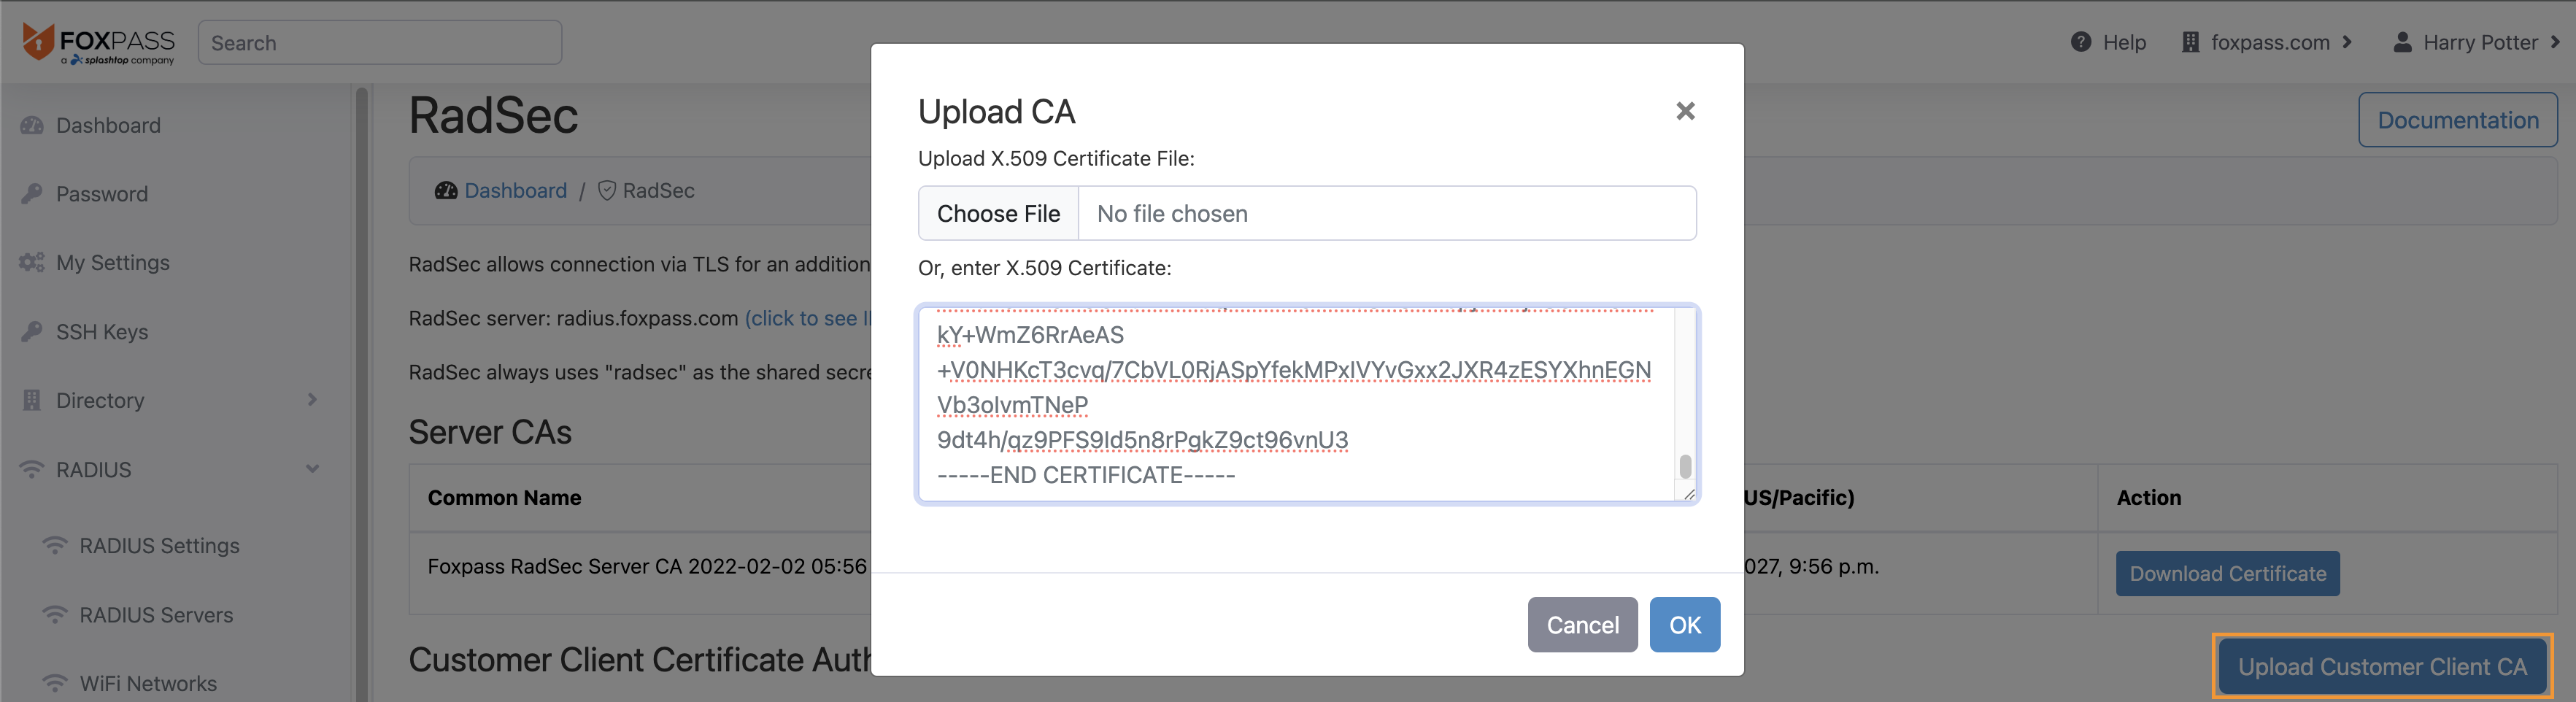Open RADIUS Servers menu item
The height and width of the screenshot is (702, 2576).
click(156, 614)
